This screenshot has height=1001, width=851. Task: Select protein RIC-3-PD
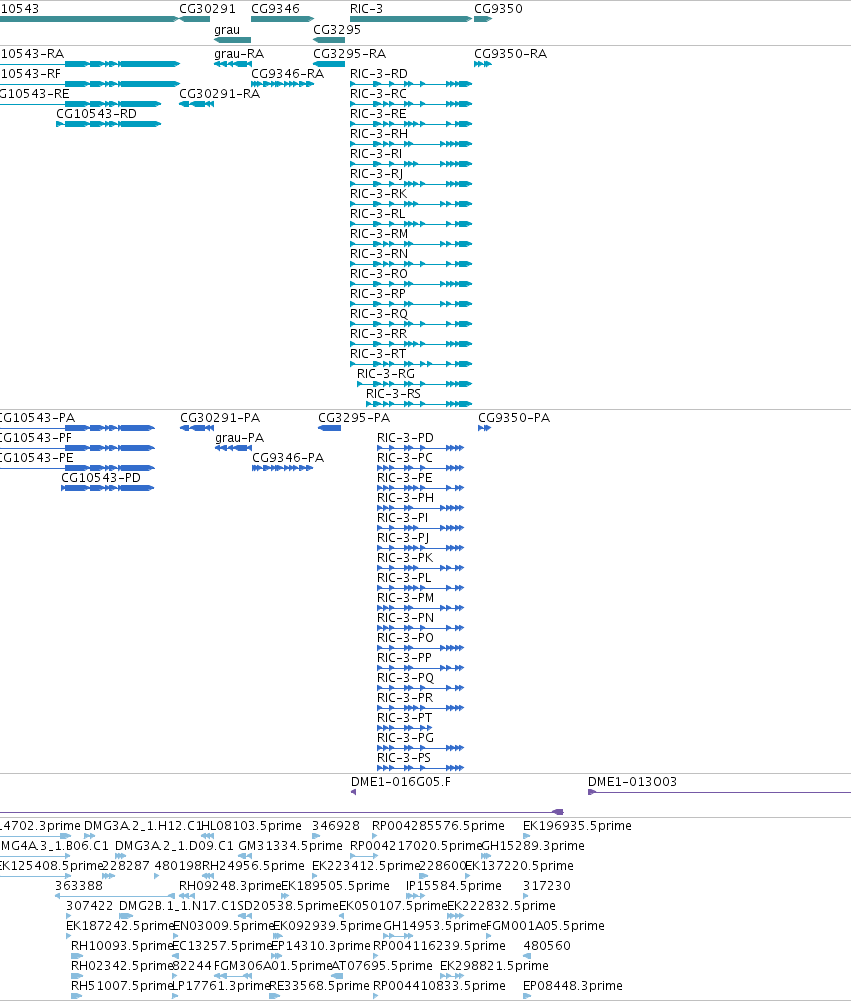pos(420,448)
